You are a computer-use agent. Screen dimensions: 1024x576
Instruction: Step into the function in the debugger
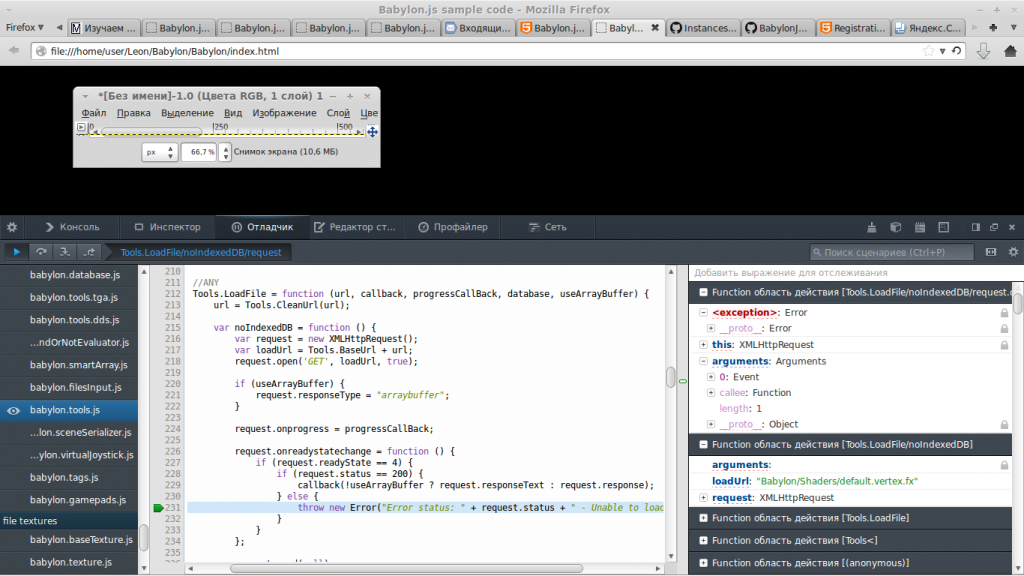[x=65, y=252]
